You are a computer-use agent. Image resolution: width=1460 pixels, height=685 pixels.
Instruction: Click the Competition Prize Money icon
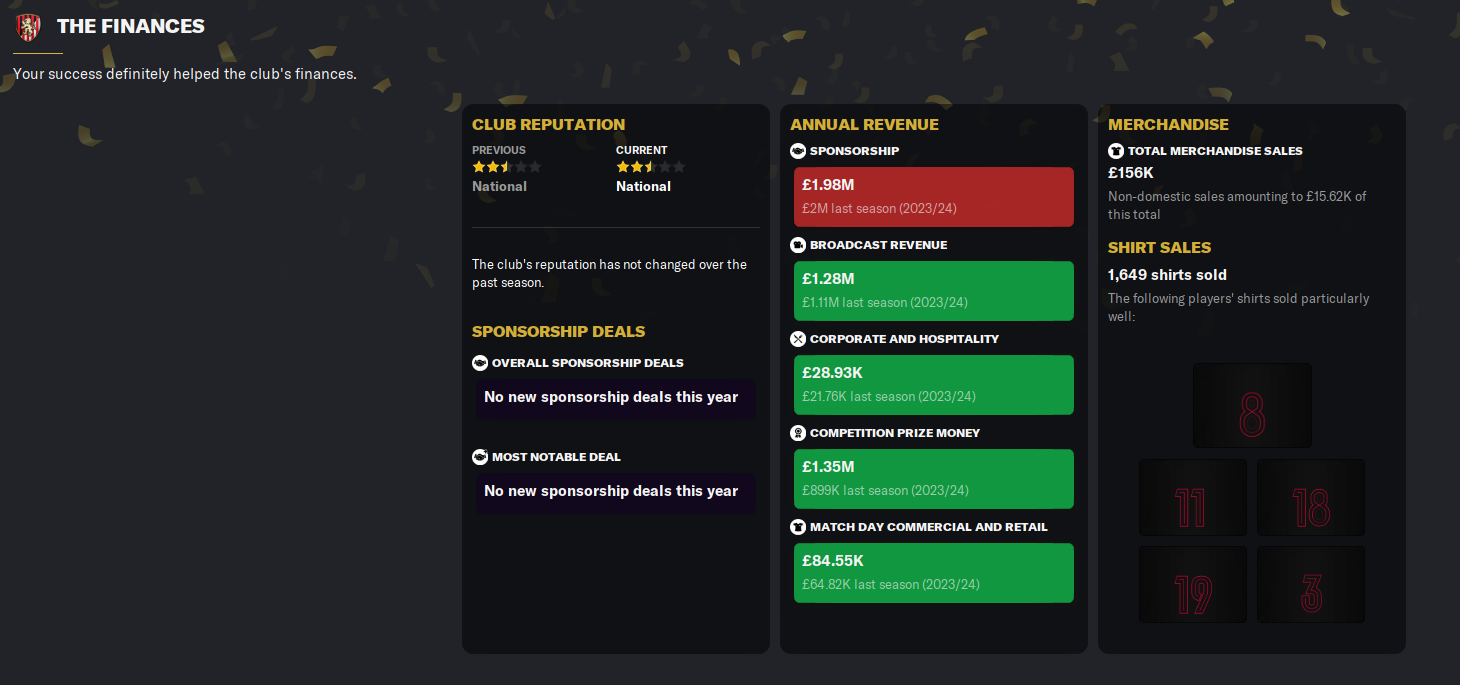pyautogui.click(x=798, y=433)
